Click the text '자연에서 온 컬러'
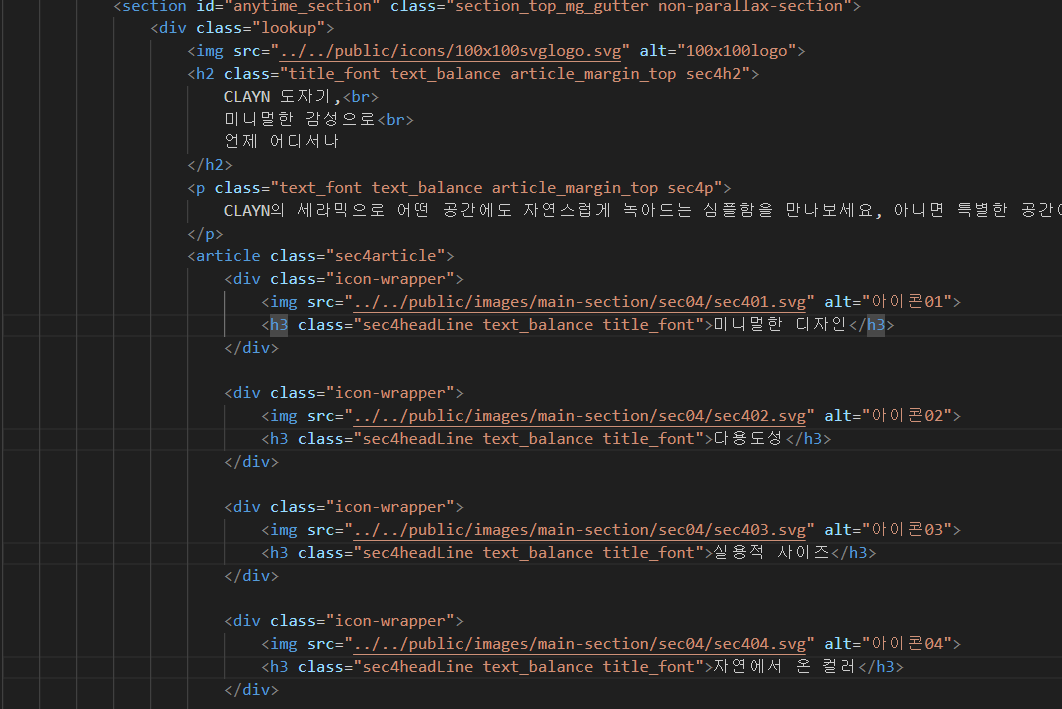1062x709 pixels. click(x=785, y=667)
